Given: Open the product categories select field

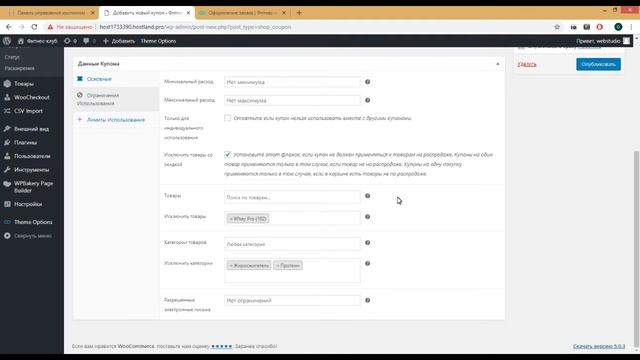Looking at the screenshot, I should tap(292, 244).
